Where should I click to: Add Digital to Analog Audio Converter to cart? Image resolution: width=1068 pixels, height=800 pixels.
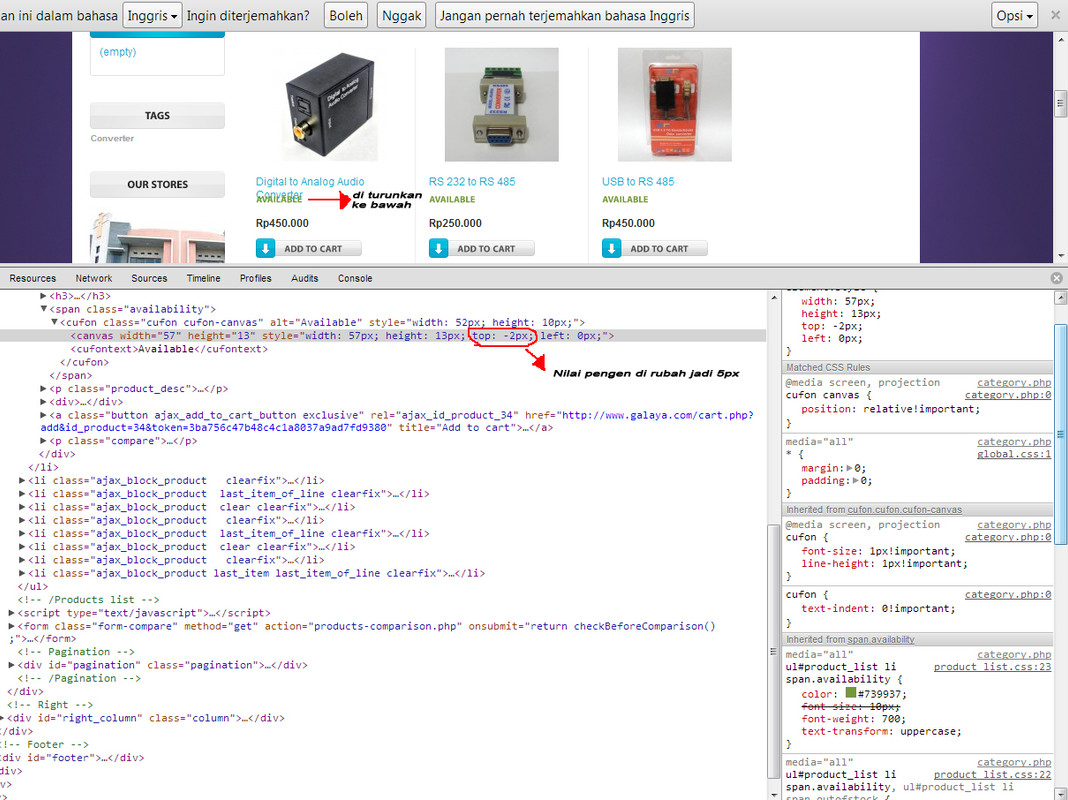(x=309, y=249)
